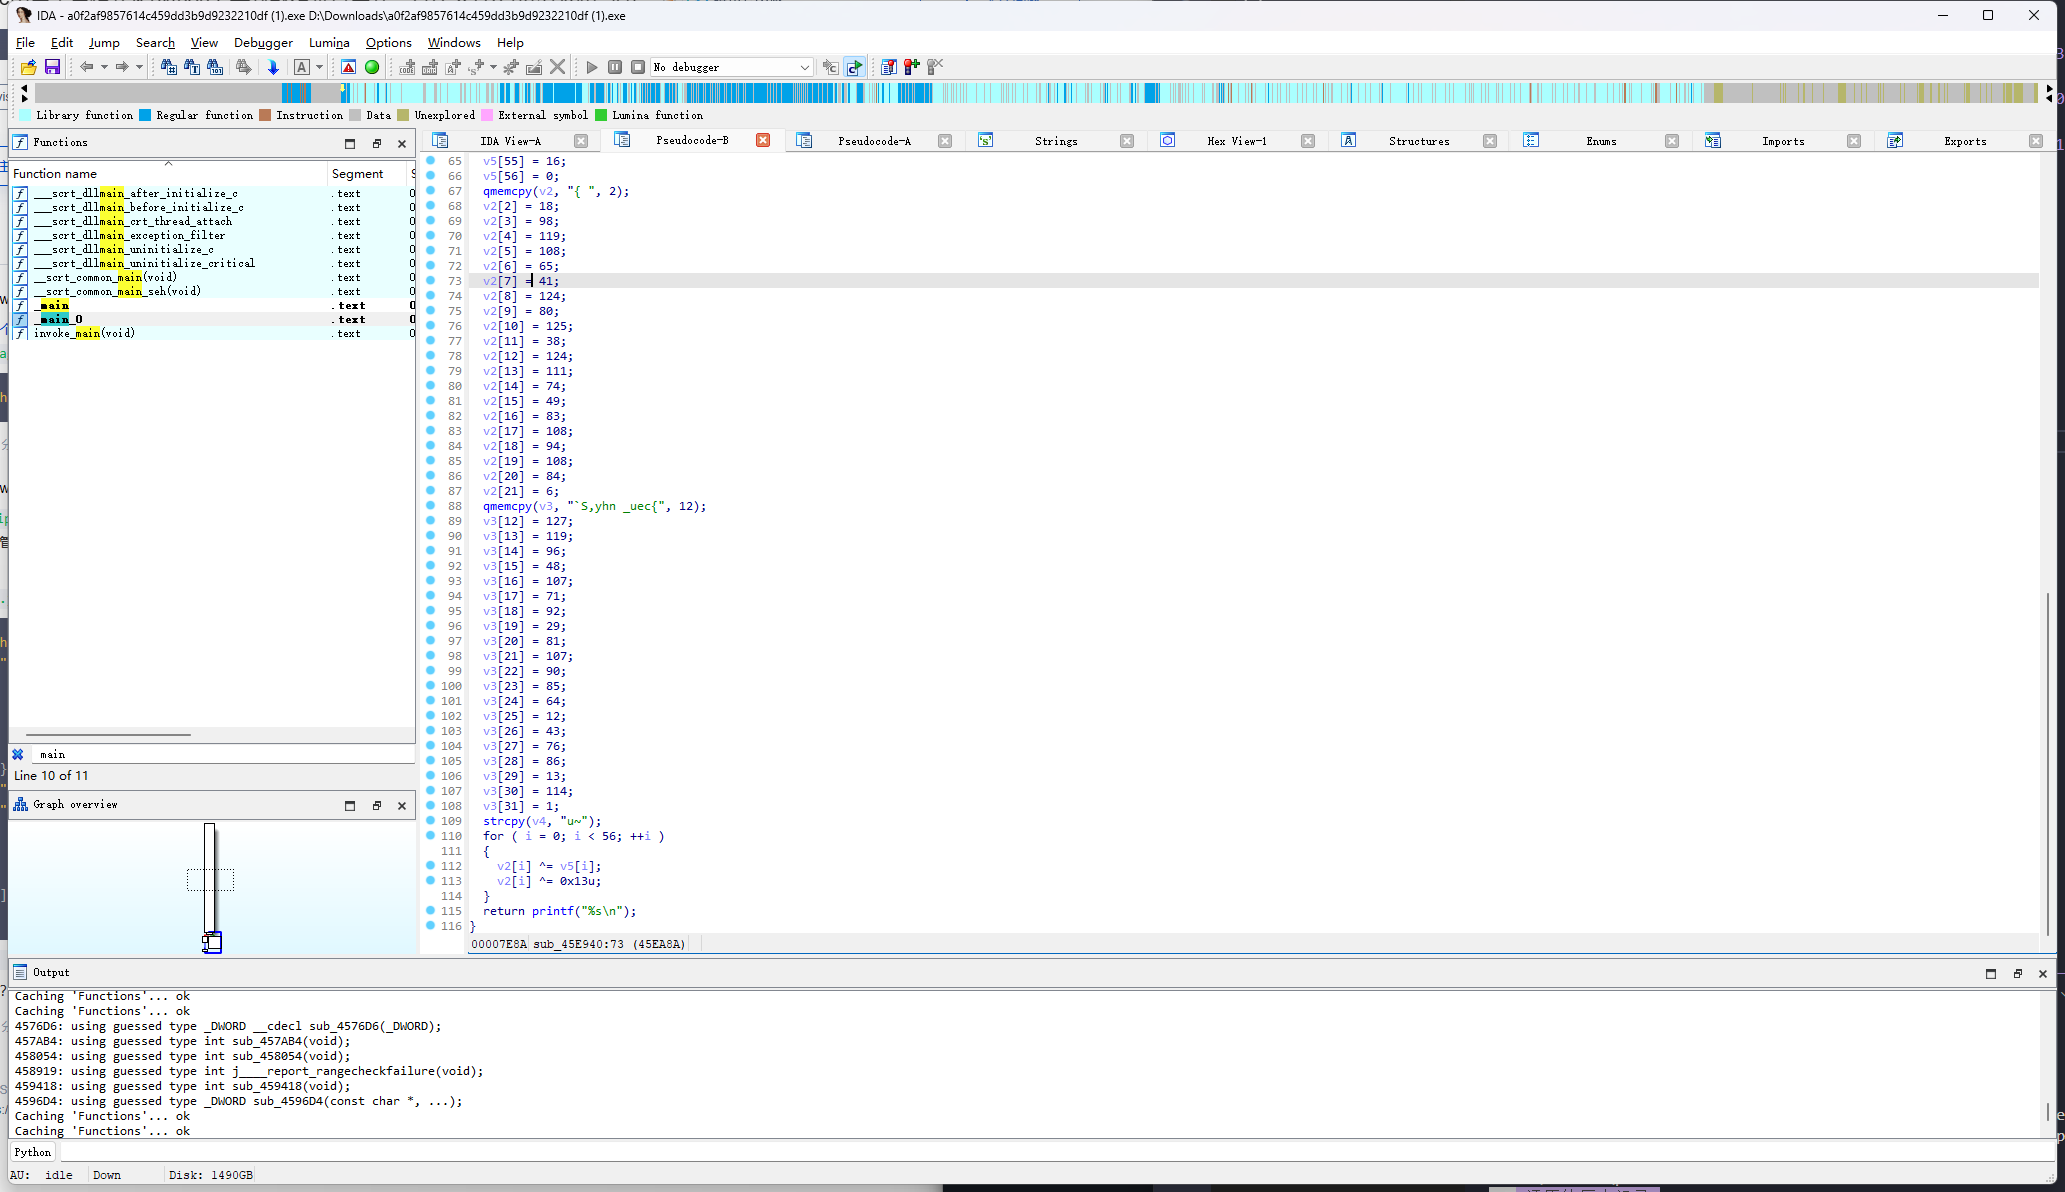Open the No debugger selection combo box
Screen dimensions: 2065x1192
[x=731, y=67]
